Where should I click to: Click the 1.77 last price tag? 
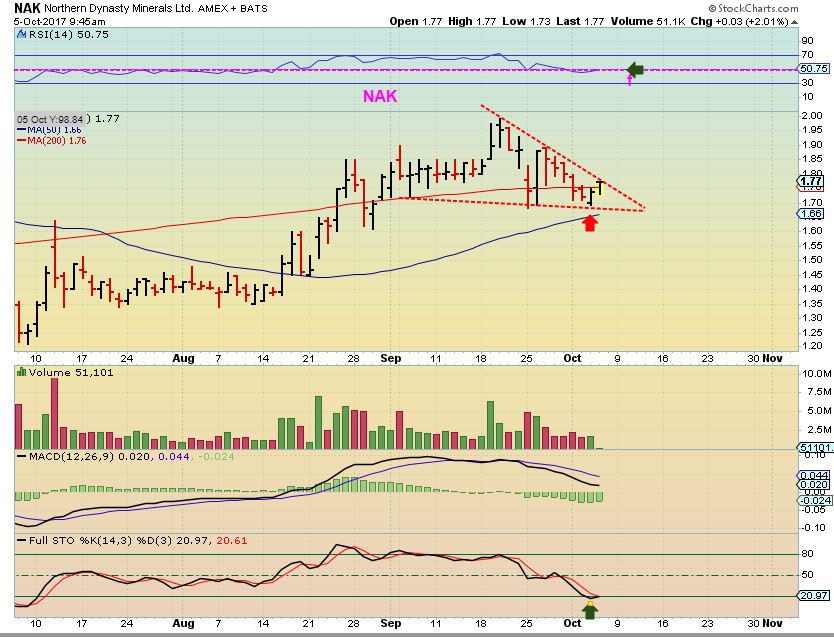811,181
